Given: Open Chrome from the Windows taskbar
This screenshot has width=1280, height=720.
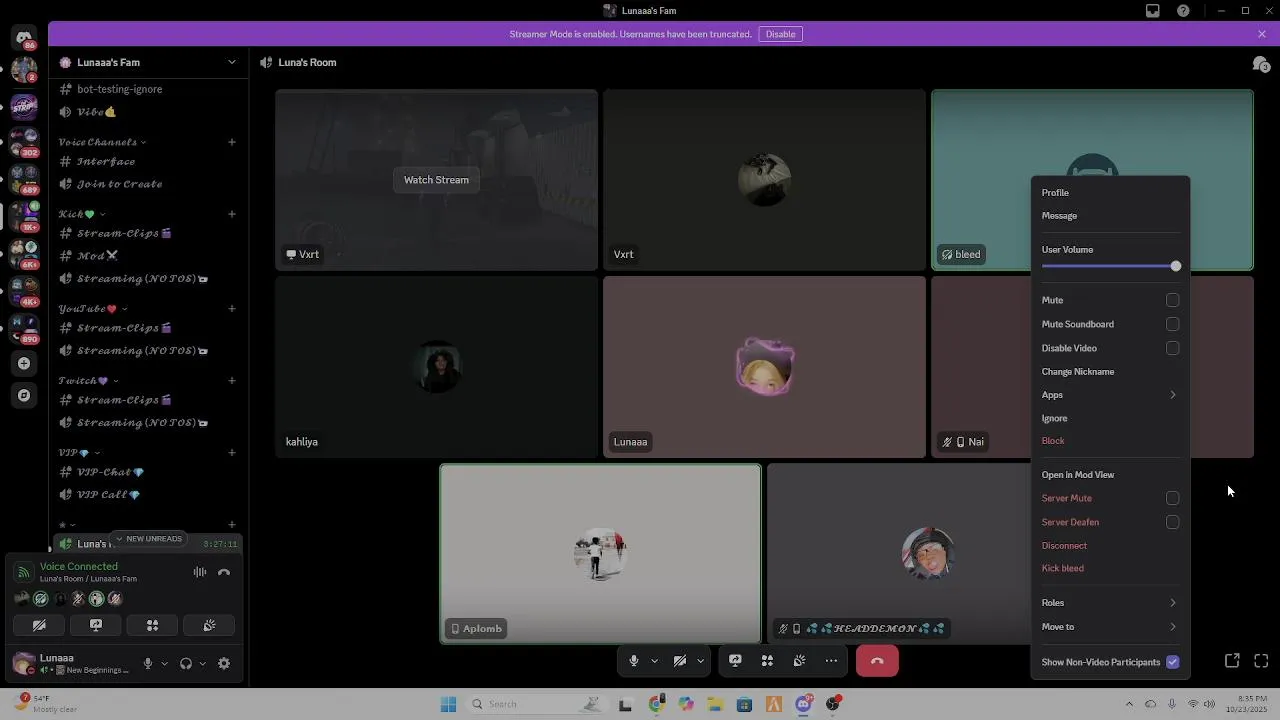Looking at the screenshot, I should (656, 704).
